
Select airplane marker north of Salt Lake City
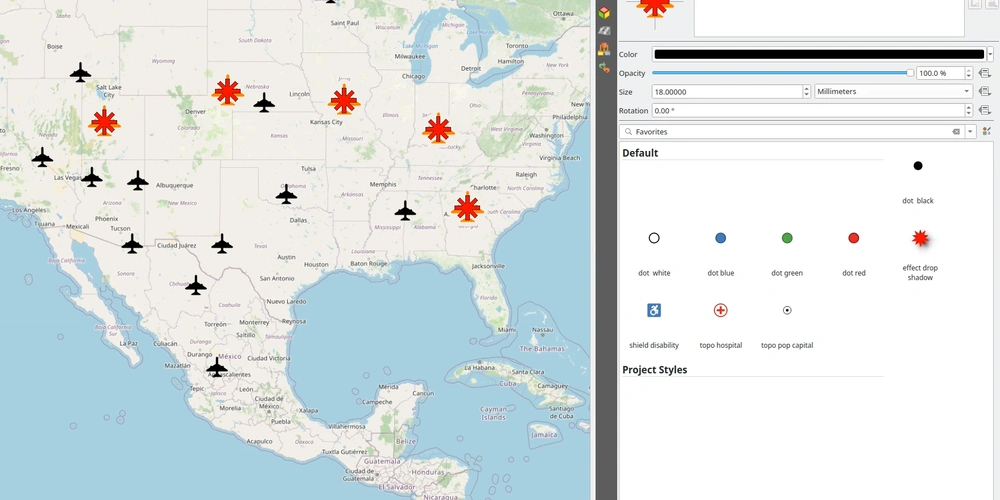80,72
